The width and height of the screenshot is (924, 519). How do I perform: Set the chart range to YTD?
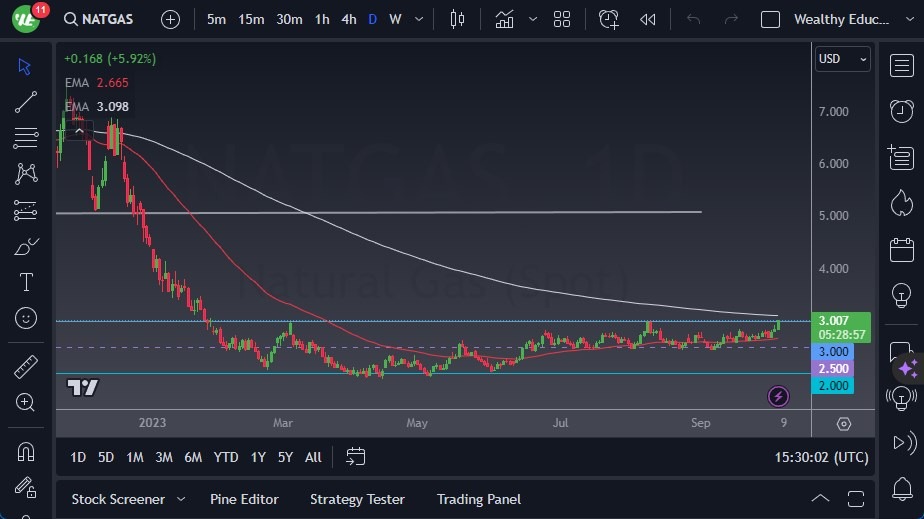[x=226, y=457]
